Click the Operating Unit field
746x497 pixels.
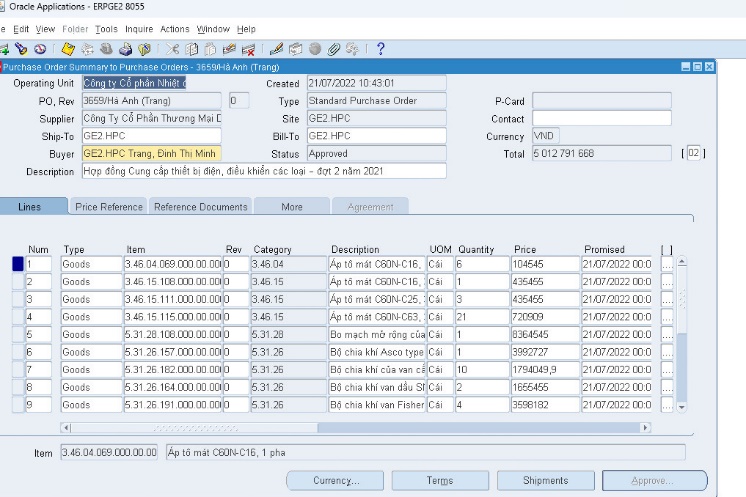click(x=134, y=83)
